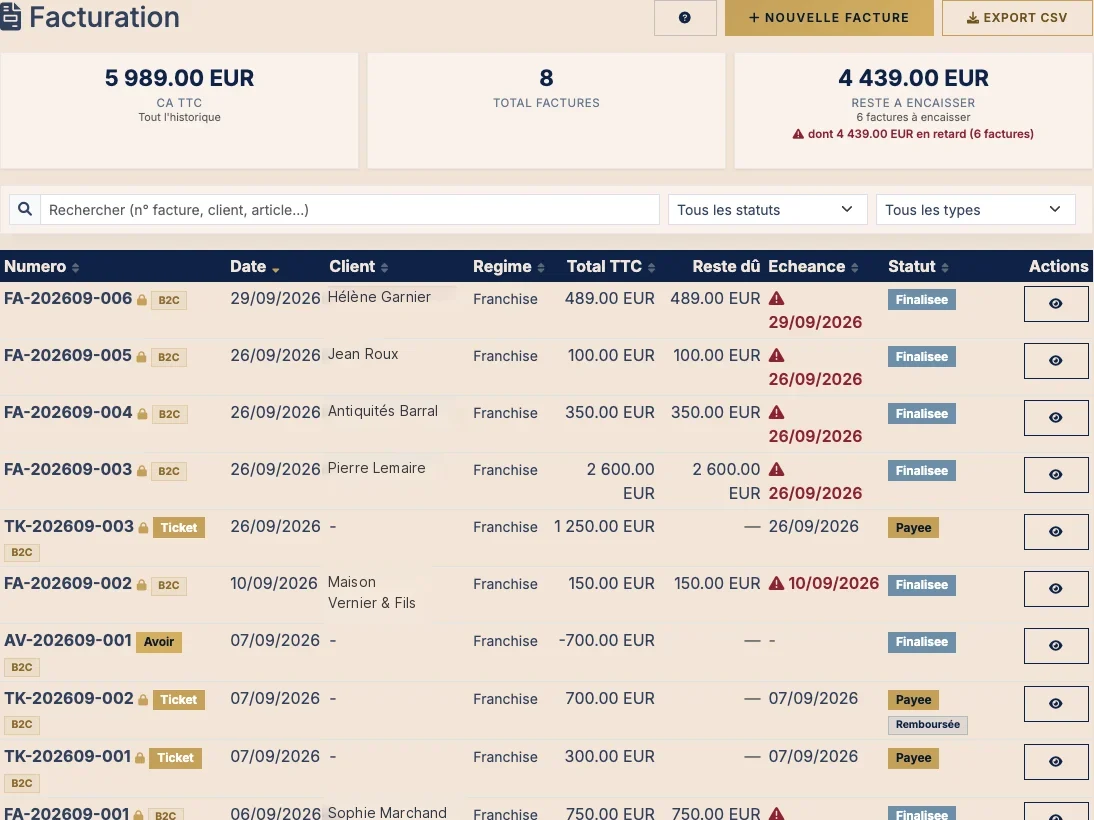This screenshot has height=820, width=1094.
Task: Sort table by Echeance column
Action: point(814,267)
